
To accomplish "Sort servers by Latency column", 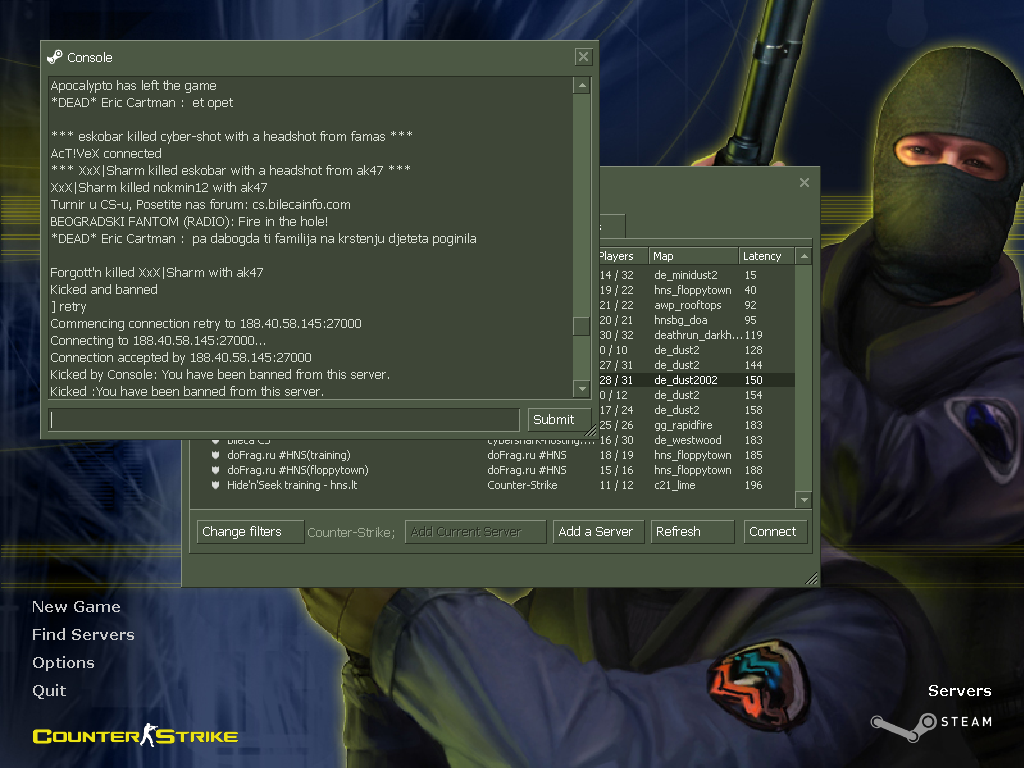I will click(767, 256).
